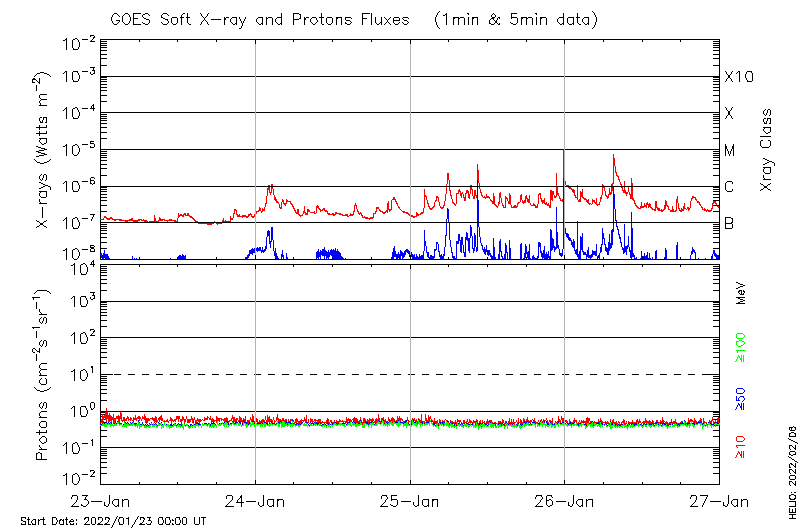Viewport: 800px width, 530px height.
Task: Click the Xray Class axis title
Action: tap(767, 150)
